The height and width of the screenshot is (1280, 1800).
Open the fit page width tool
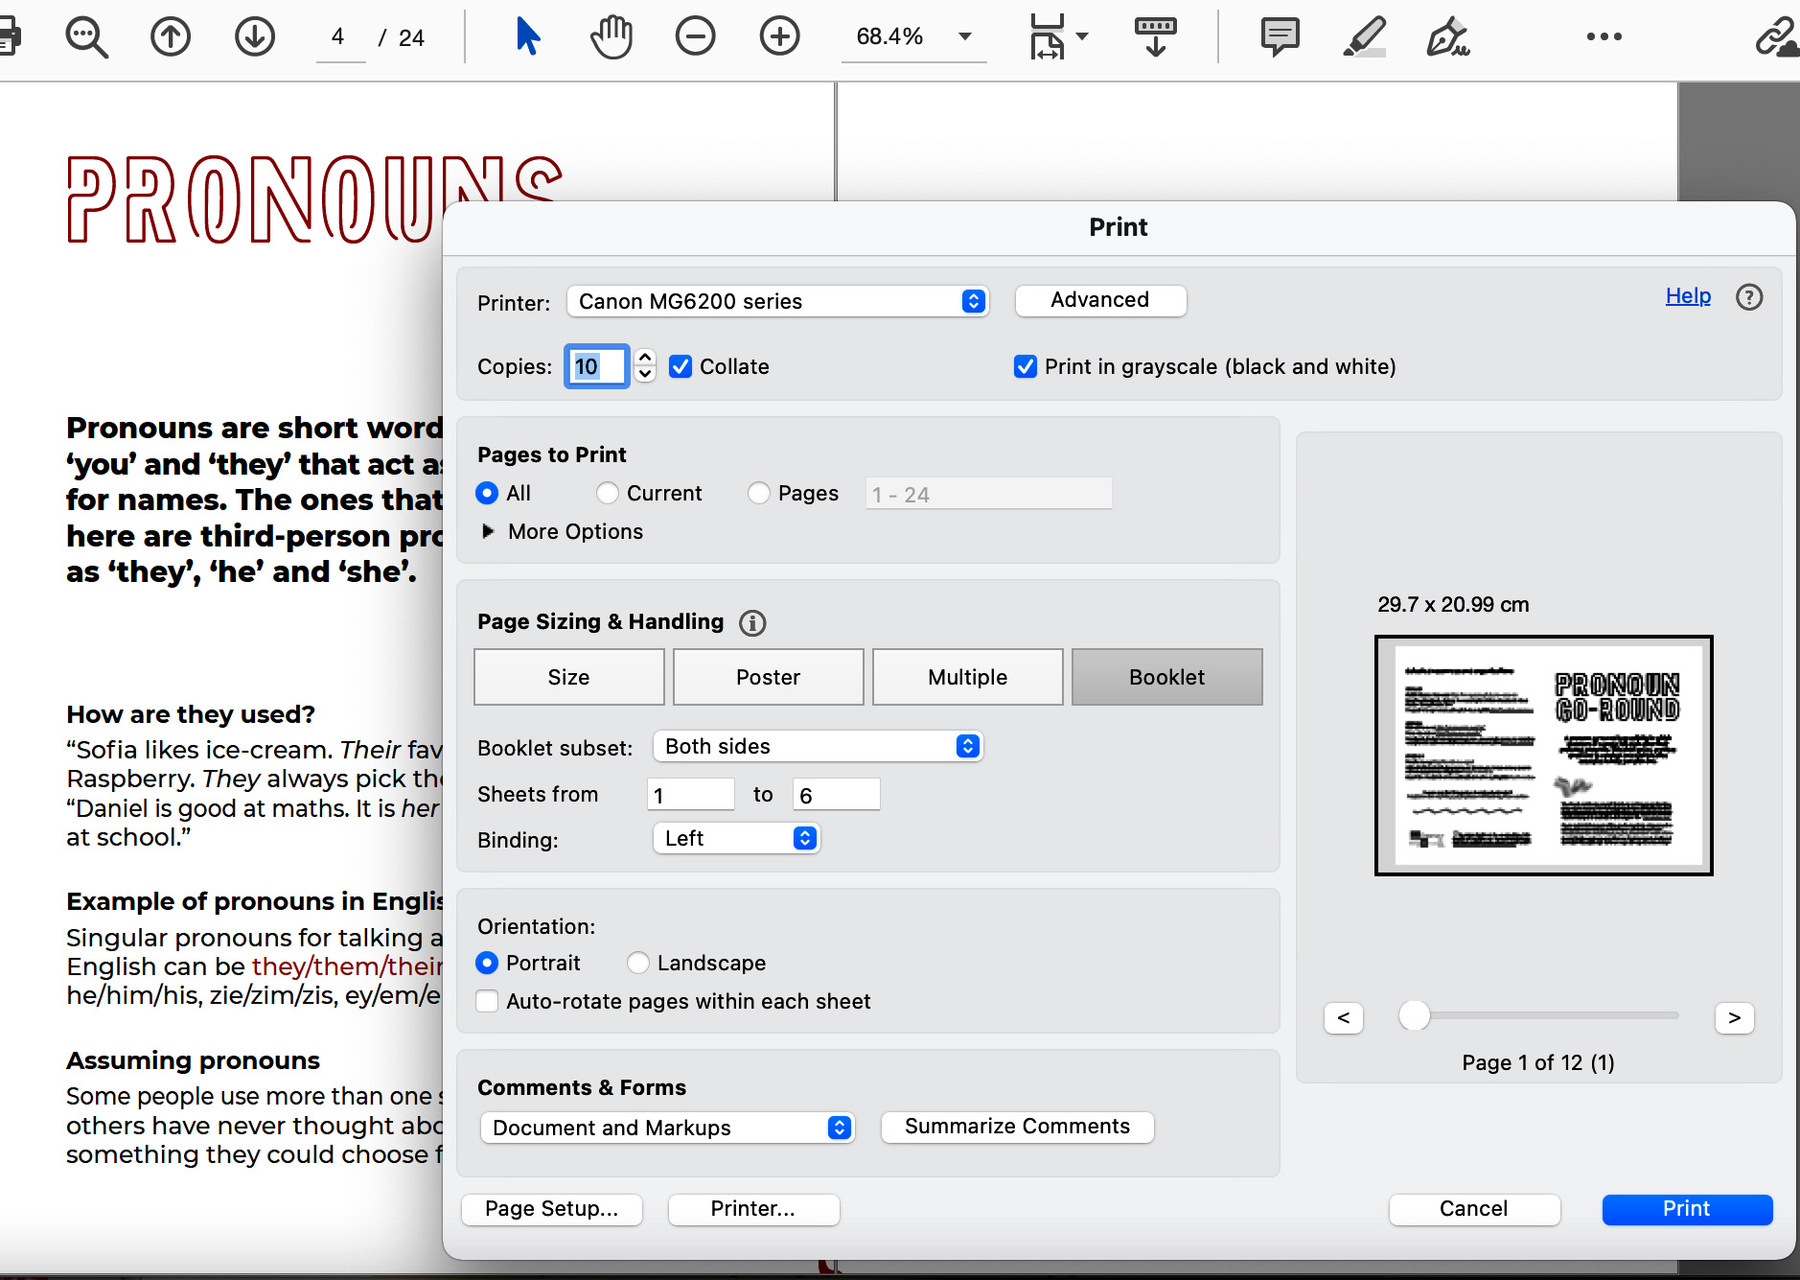pyautogui.click(x=1047, y=37)
